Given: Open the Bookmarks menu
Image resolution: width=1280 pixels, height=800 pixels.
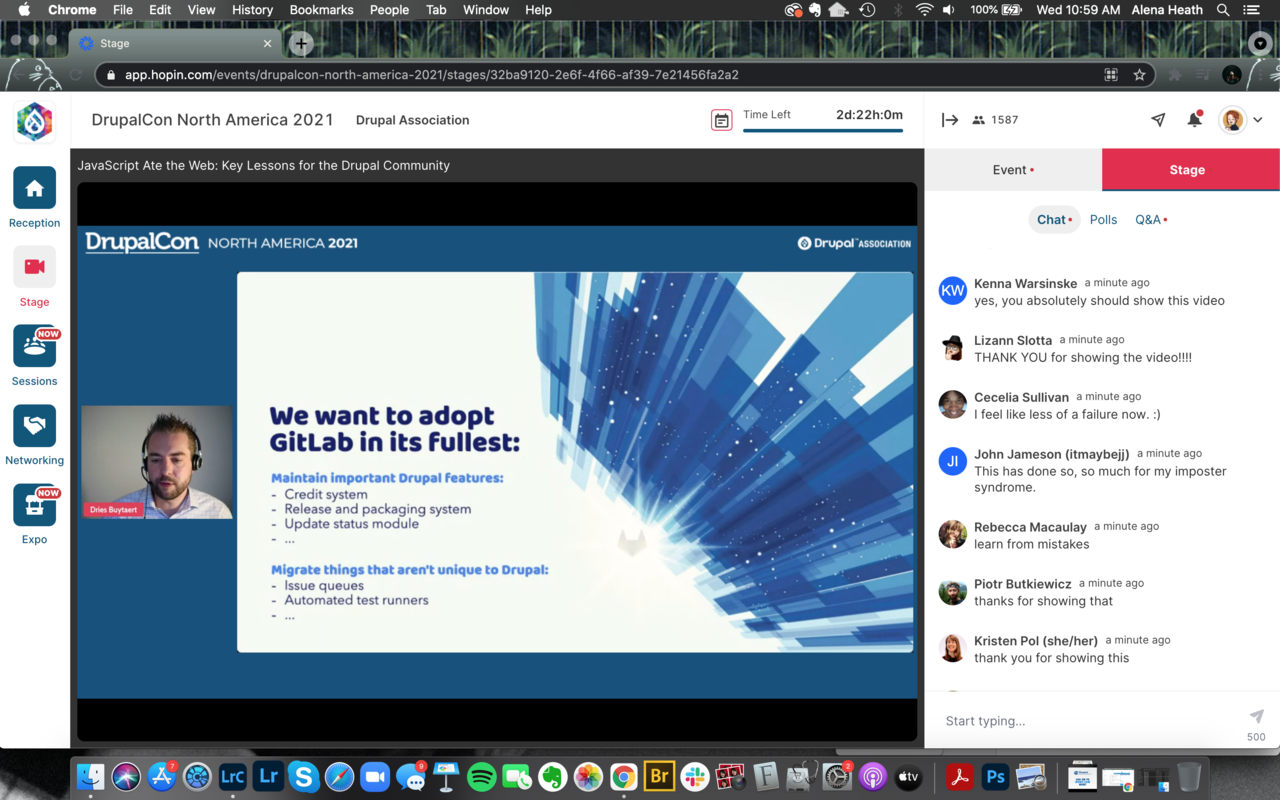Looking at the screenshot, I should tap(321, 10).
